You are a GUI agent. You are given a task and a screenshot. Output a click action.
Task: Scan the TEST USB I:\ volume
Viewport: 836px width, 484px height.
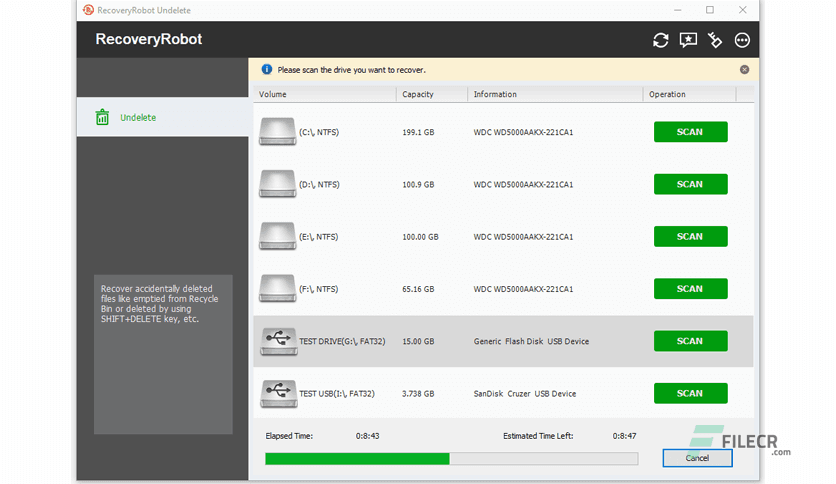[x=690, y=393]
